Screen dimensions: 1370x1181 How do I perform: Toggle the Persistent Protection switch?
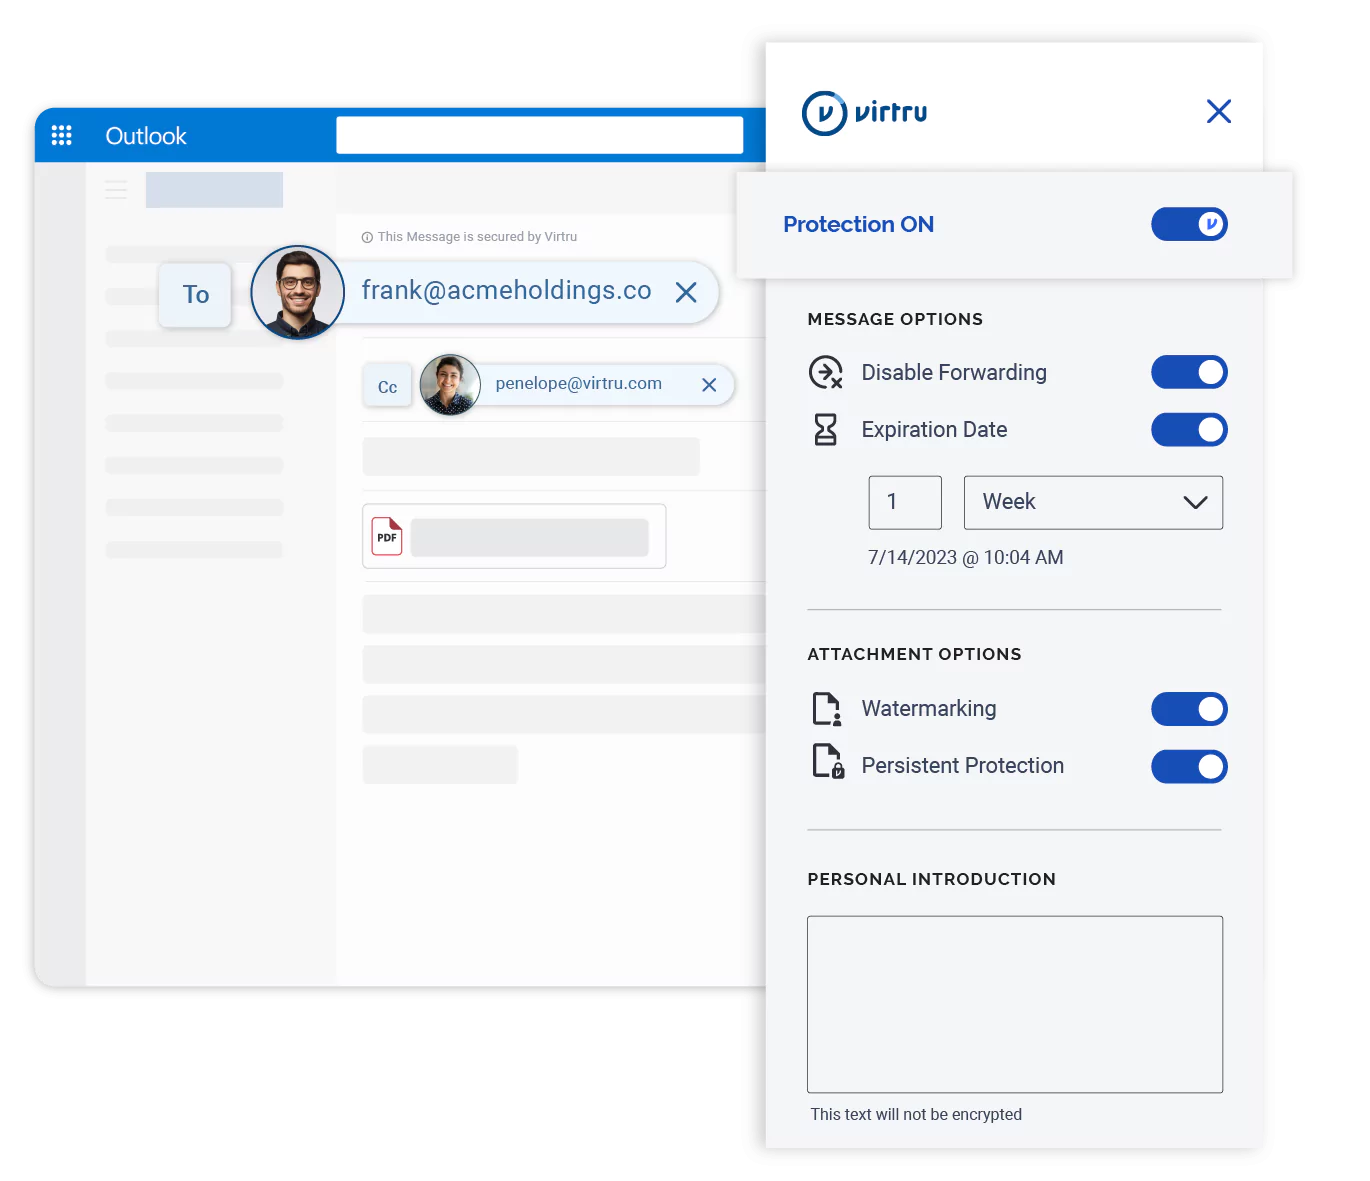1188,767
